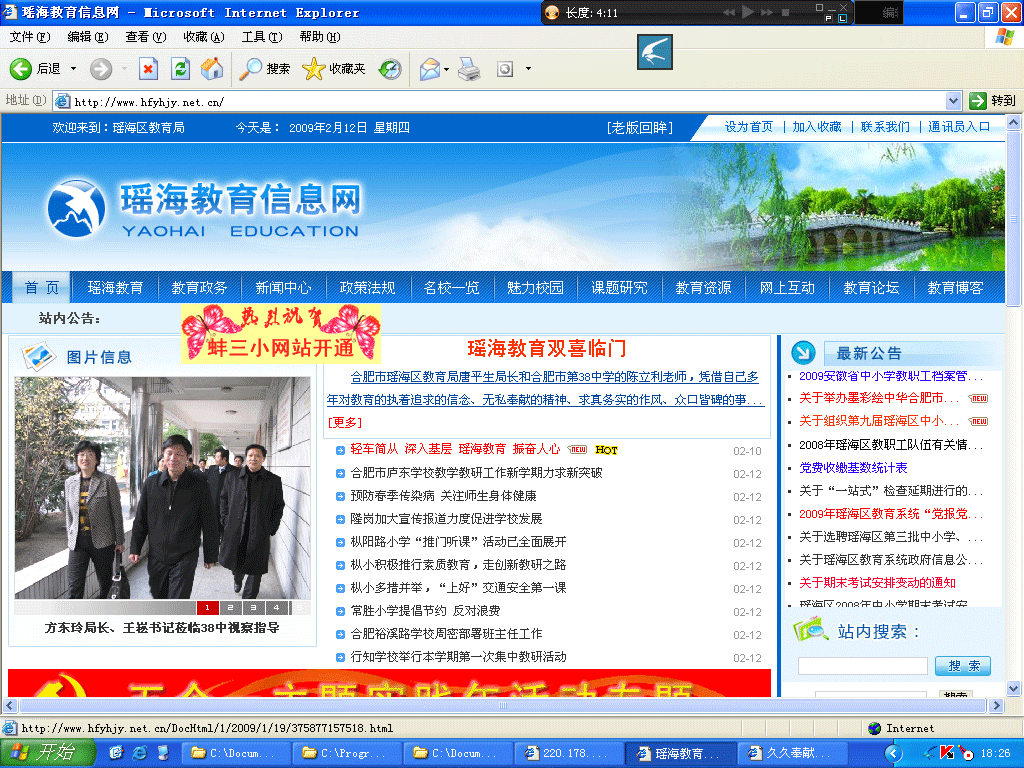Select the 名校一览 navigation tab
The width and height of the screenshot is (1024, 768).
click(x=451, y=287)
